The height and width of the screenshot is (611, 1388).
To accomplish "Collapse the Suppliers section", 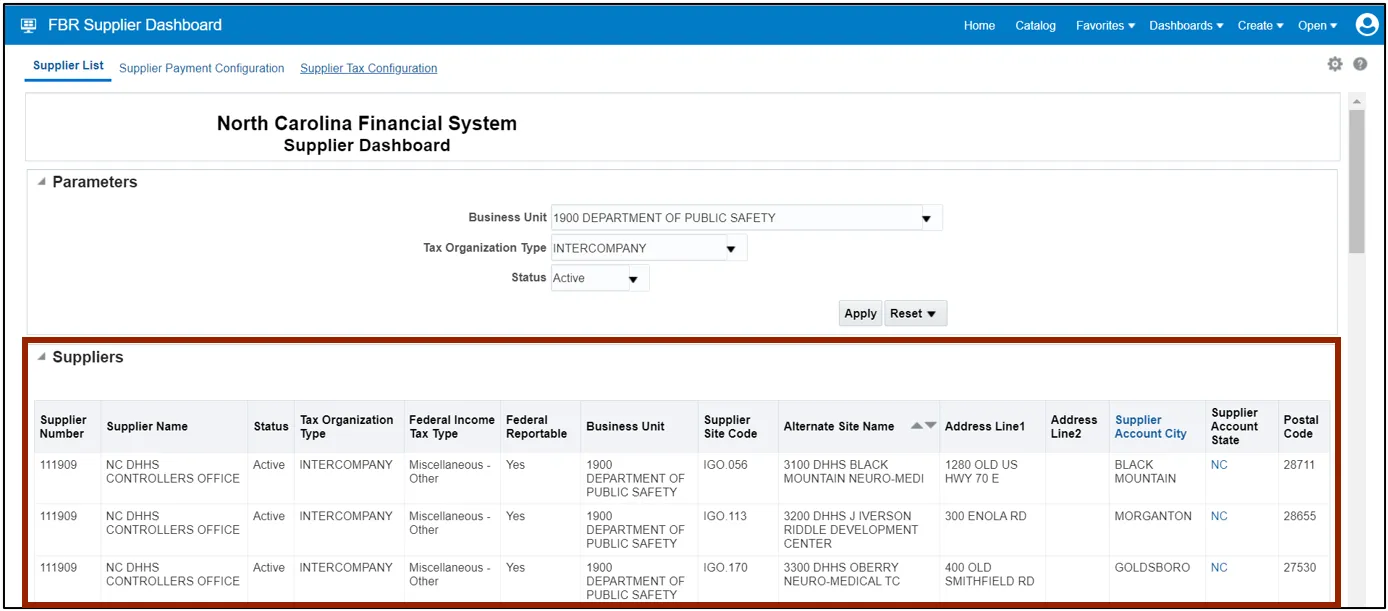I will pyautogui.click(x=41, y=357).
